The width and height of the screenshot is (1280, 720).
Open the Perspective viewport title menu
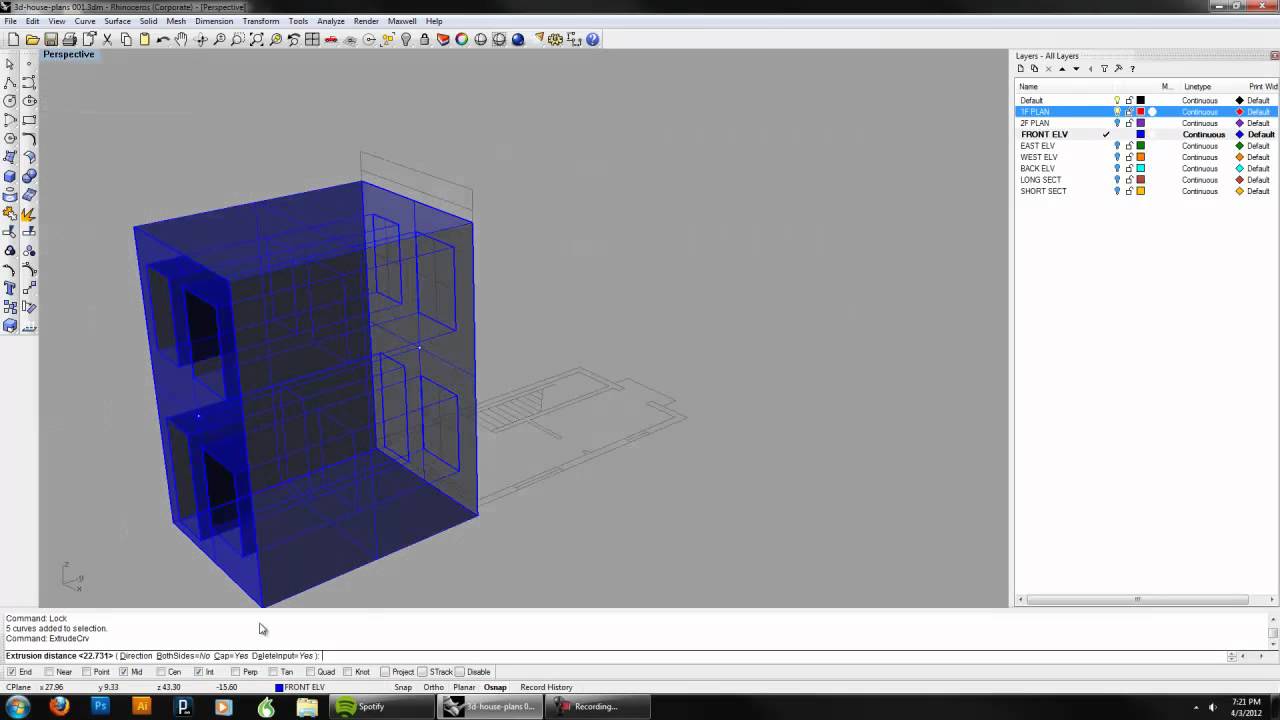click(x=69, y=54)
